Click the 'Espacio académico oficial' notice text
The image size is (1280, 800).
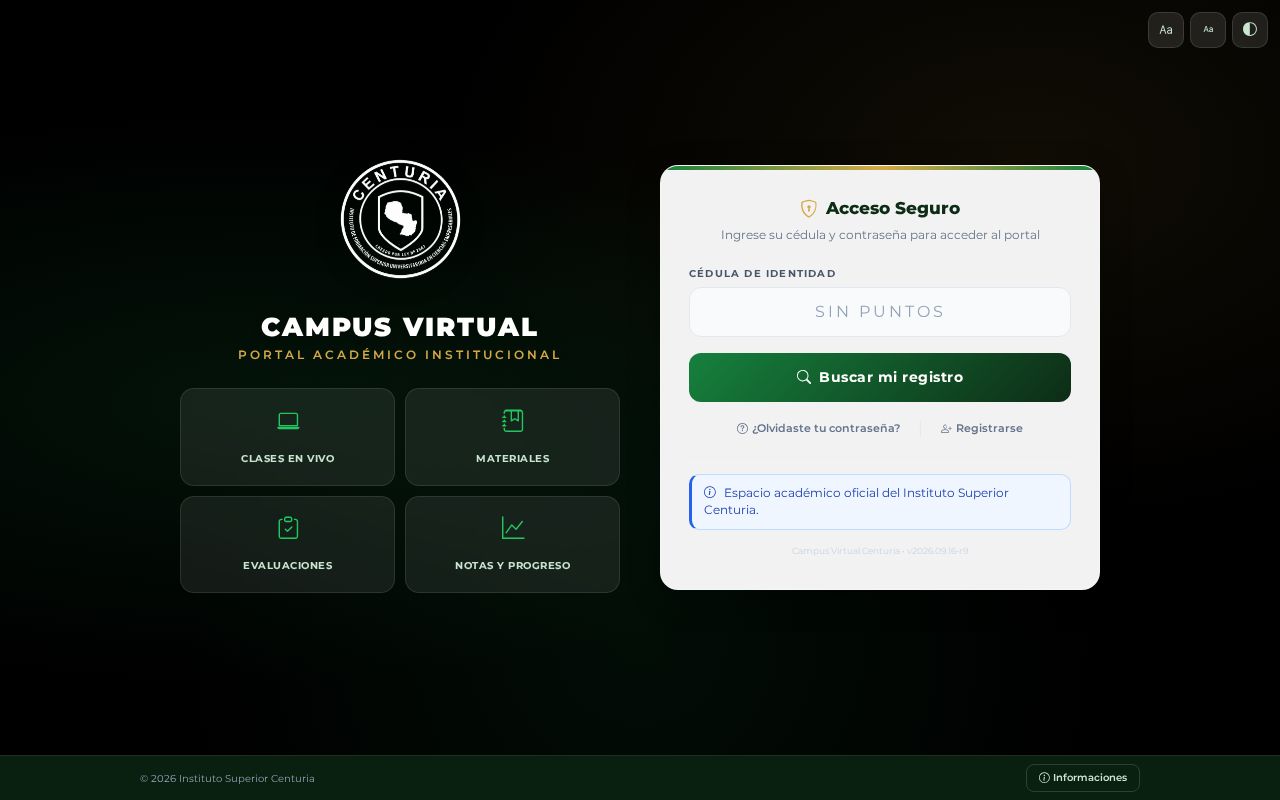[x=856, y=501]
